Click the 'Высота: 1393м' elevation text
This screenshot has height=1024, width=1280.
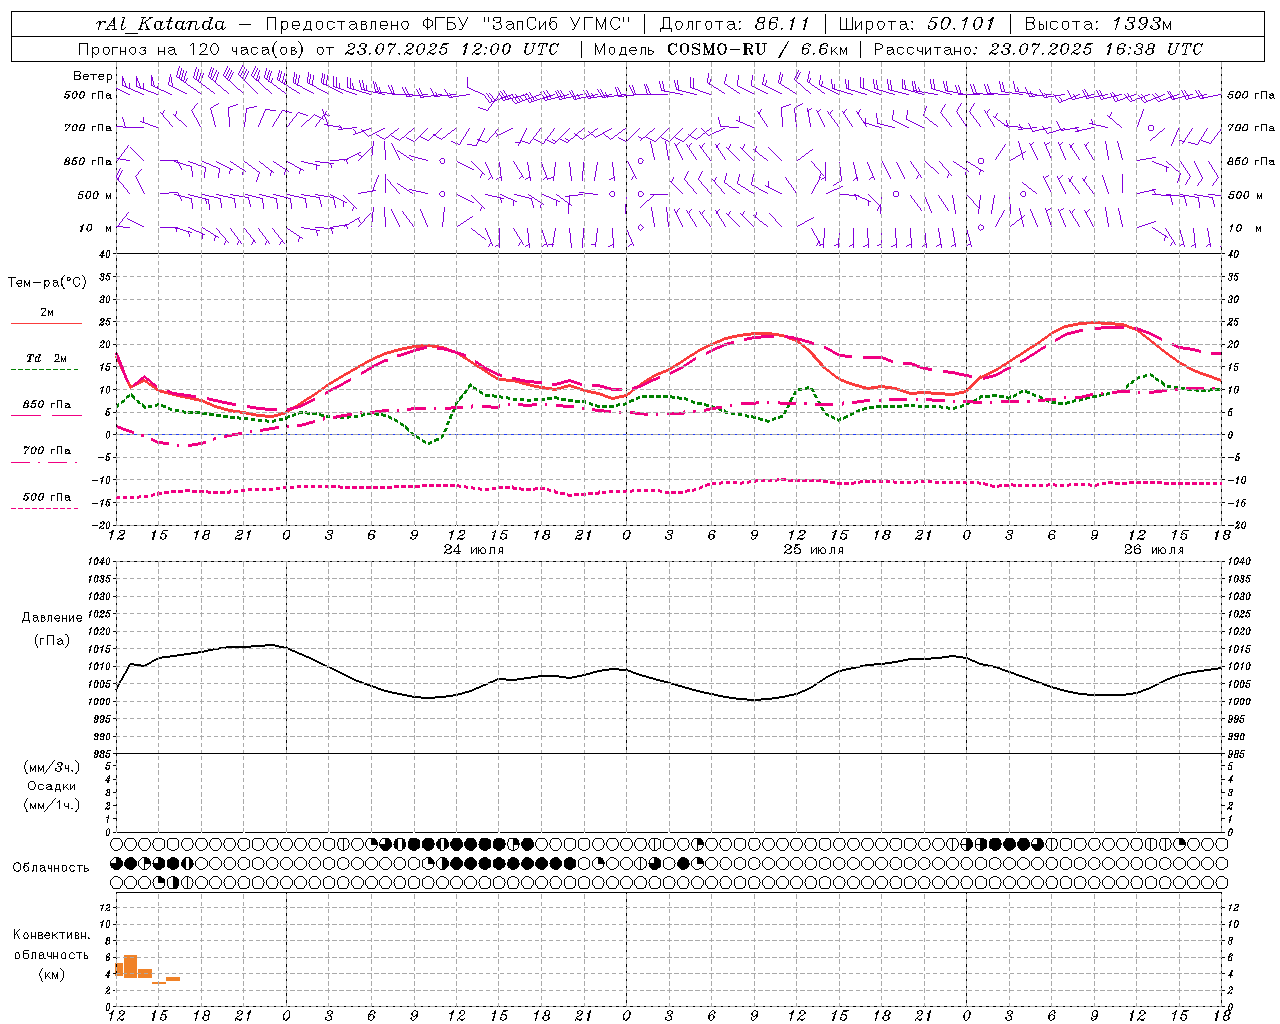[x=1098, y=24]
